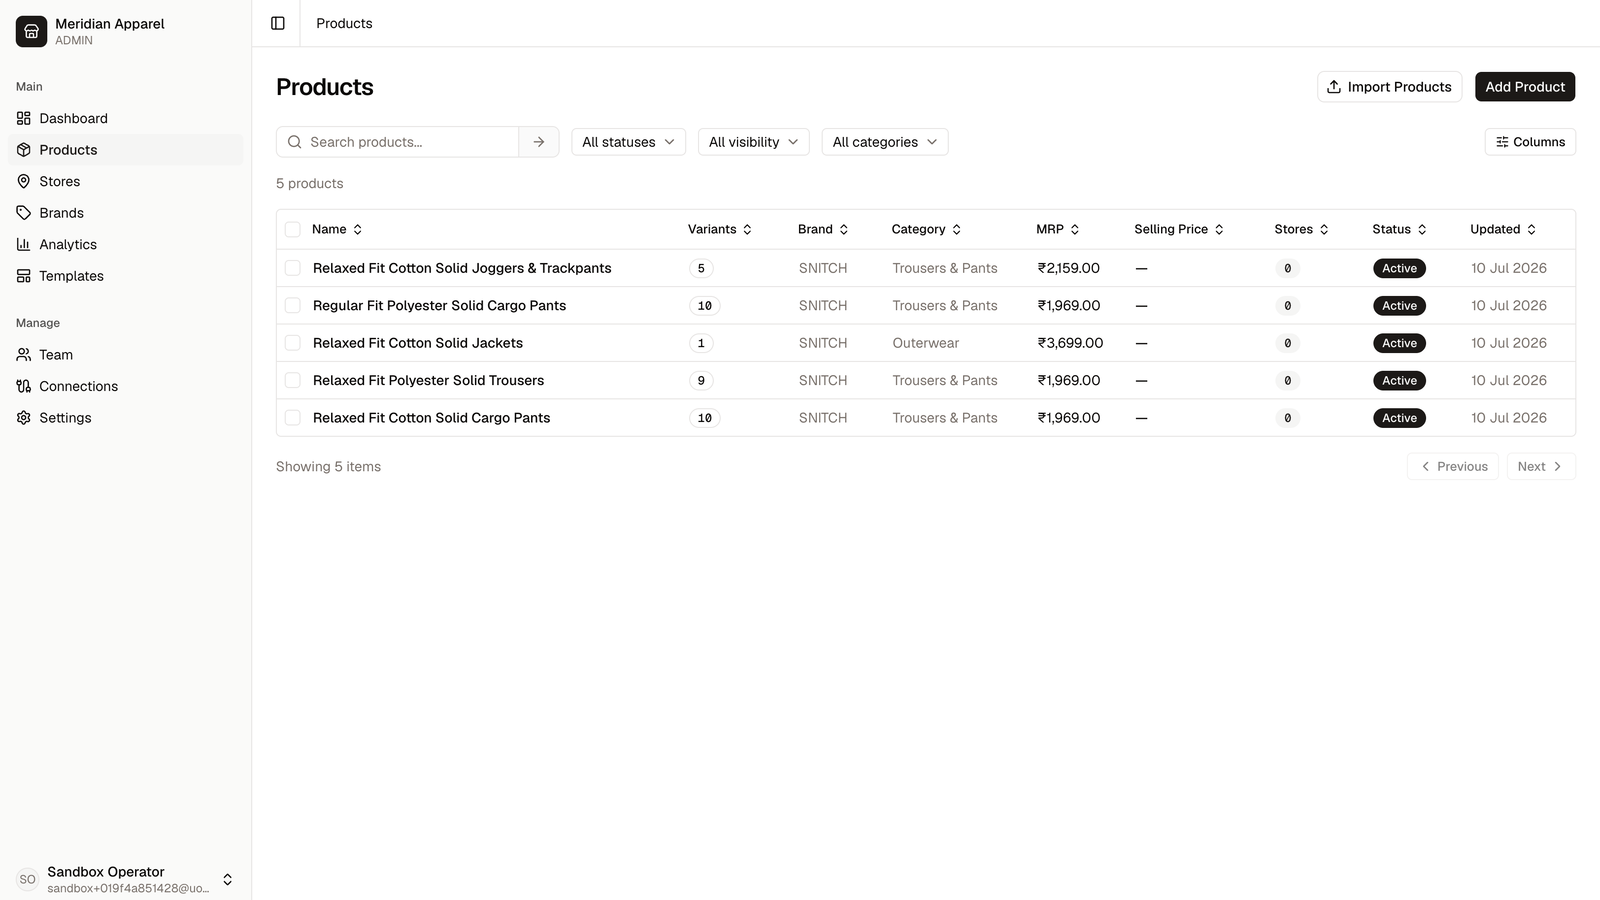Image resolution: width=1600 pixels, height=900 pixels.
Task: Click the Brands tag icon
Action: tap(24, 213)
